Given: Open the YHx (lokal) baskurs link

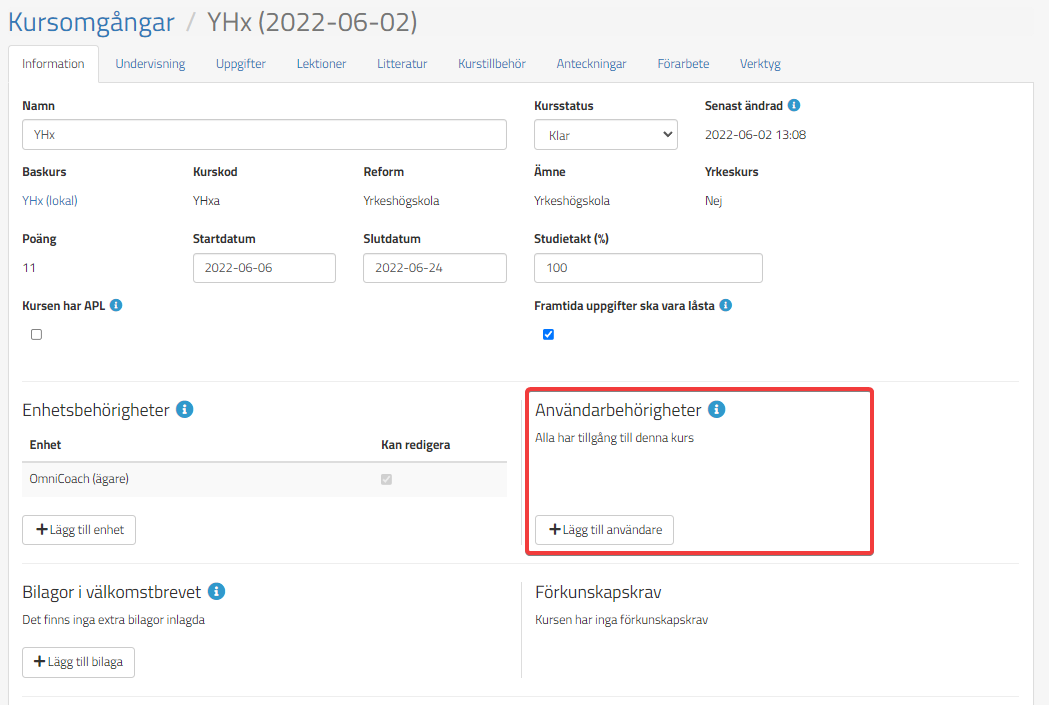Looking at the screenshot, I should (50, 200).
